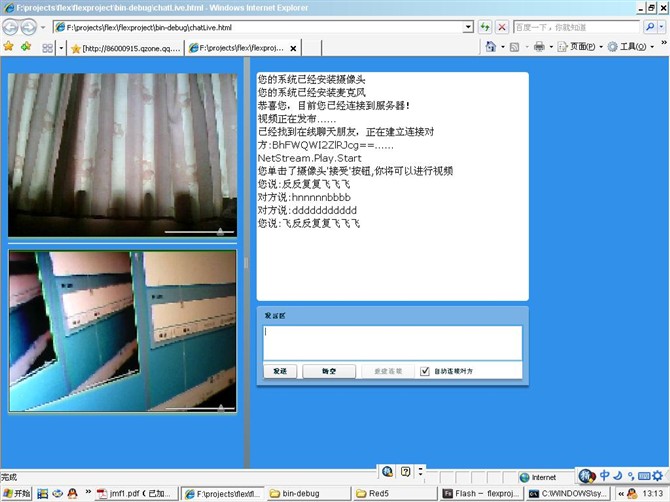
Task: Open search provider options dropdown arrow
Action: tap(661, 27)
